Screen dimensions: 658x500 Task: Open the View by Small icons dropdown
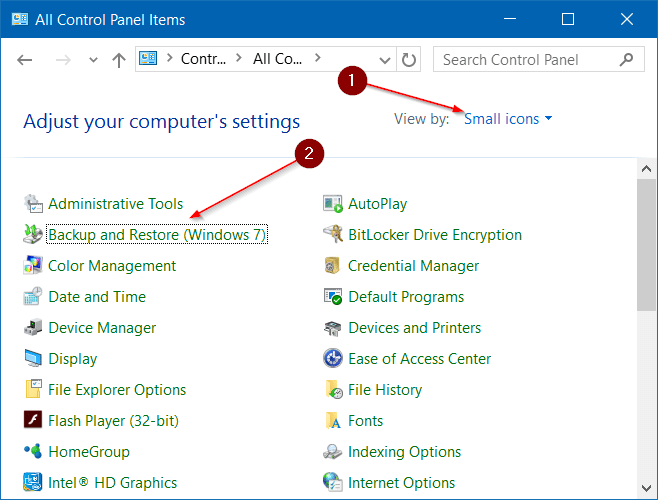tap(508, 119)
